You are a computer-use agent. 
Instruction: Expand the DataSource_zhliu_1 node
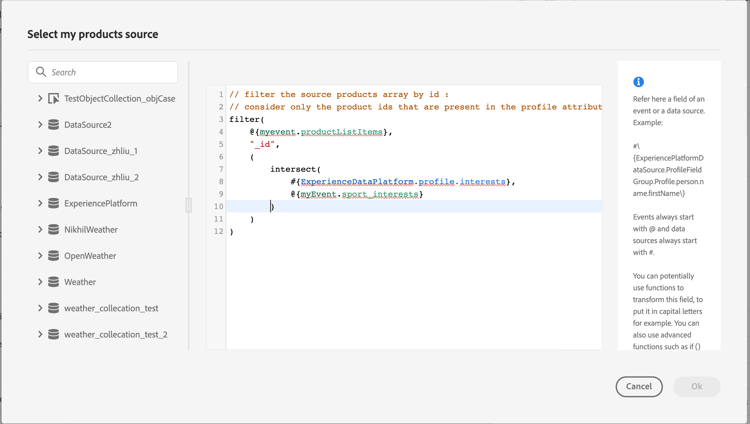(x=40, y=151)
